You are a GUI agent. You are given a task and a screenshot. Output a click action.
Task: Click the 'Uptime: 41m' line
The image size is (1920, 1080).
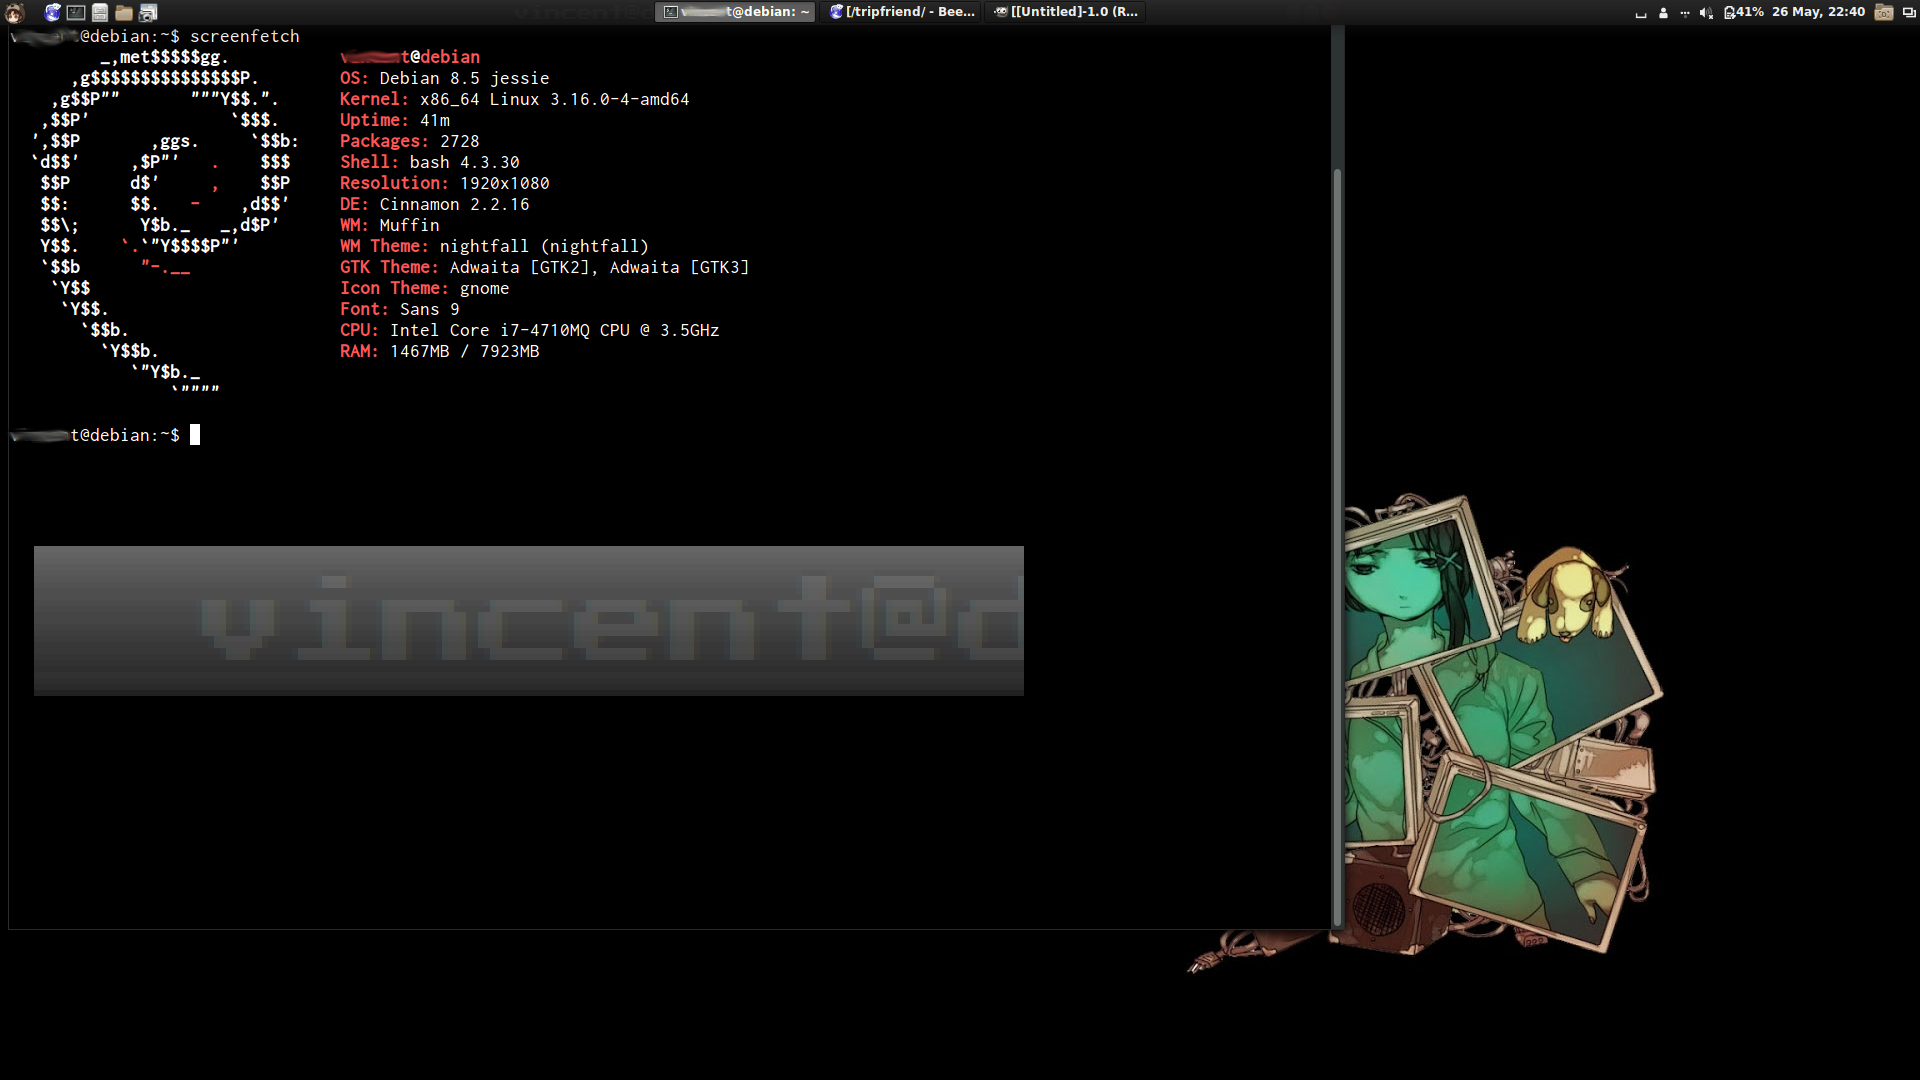(x=395, y=120)
